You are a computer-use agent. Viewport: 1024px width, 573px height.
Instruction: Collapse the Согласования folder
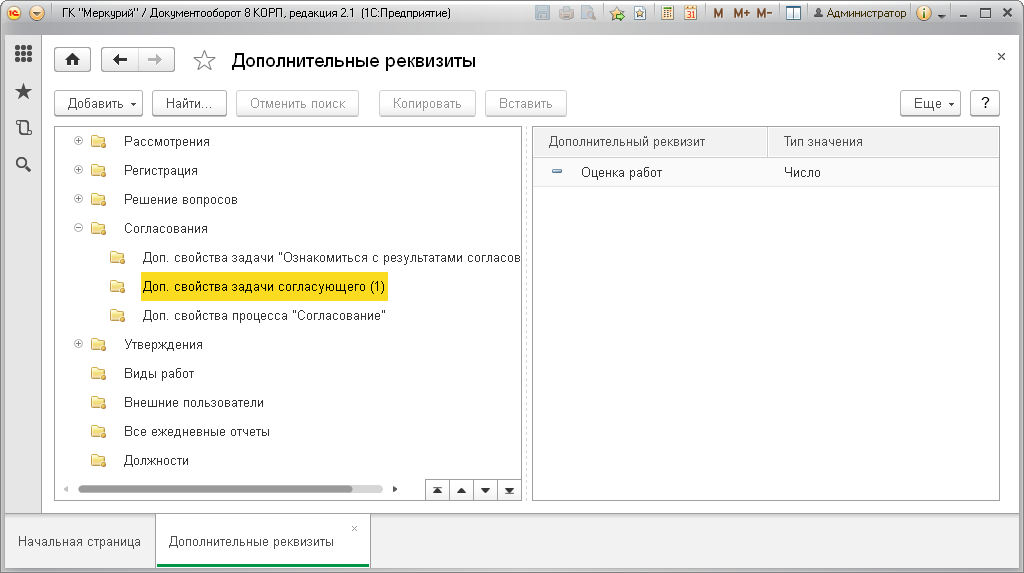click(x=78, y=227)
